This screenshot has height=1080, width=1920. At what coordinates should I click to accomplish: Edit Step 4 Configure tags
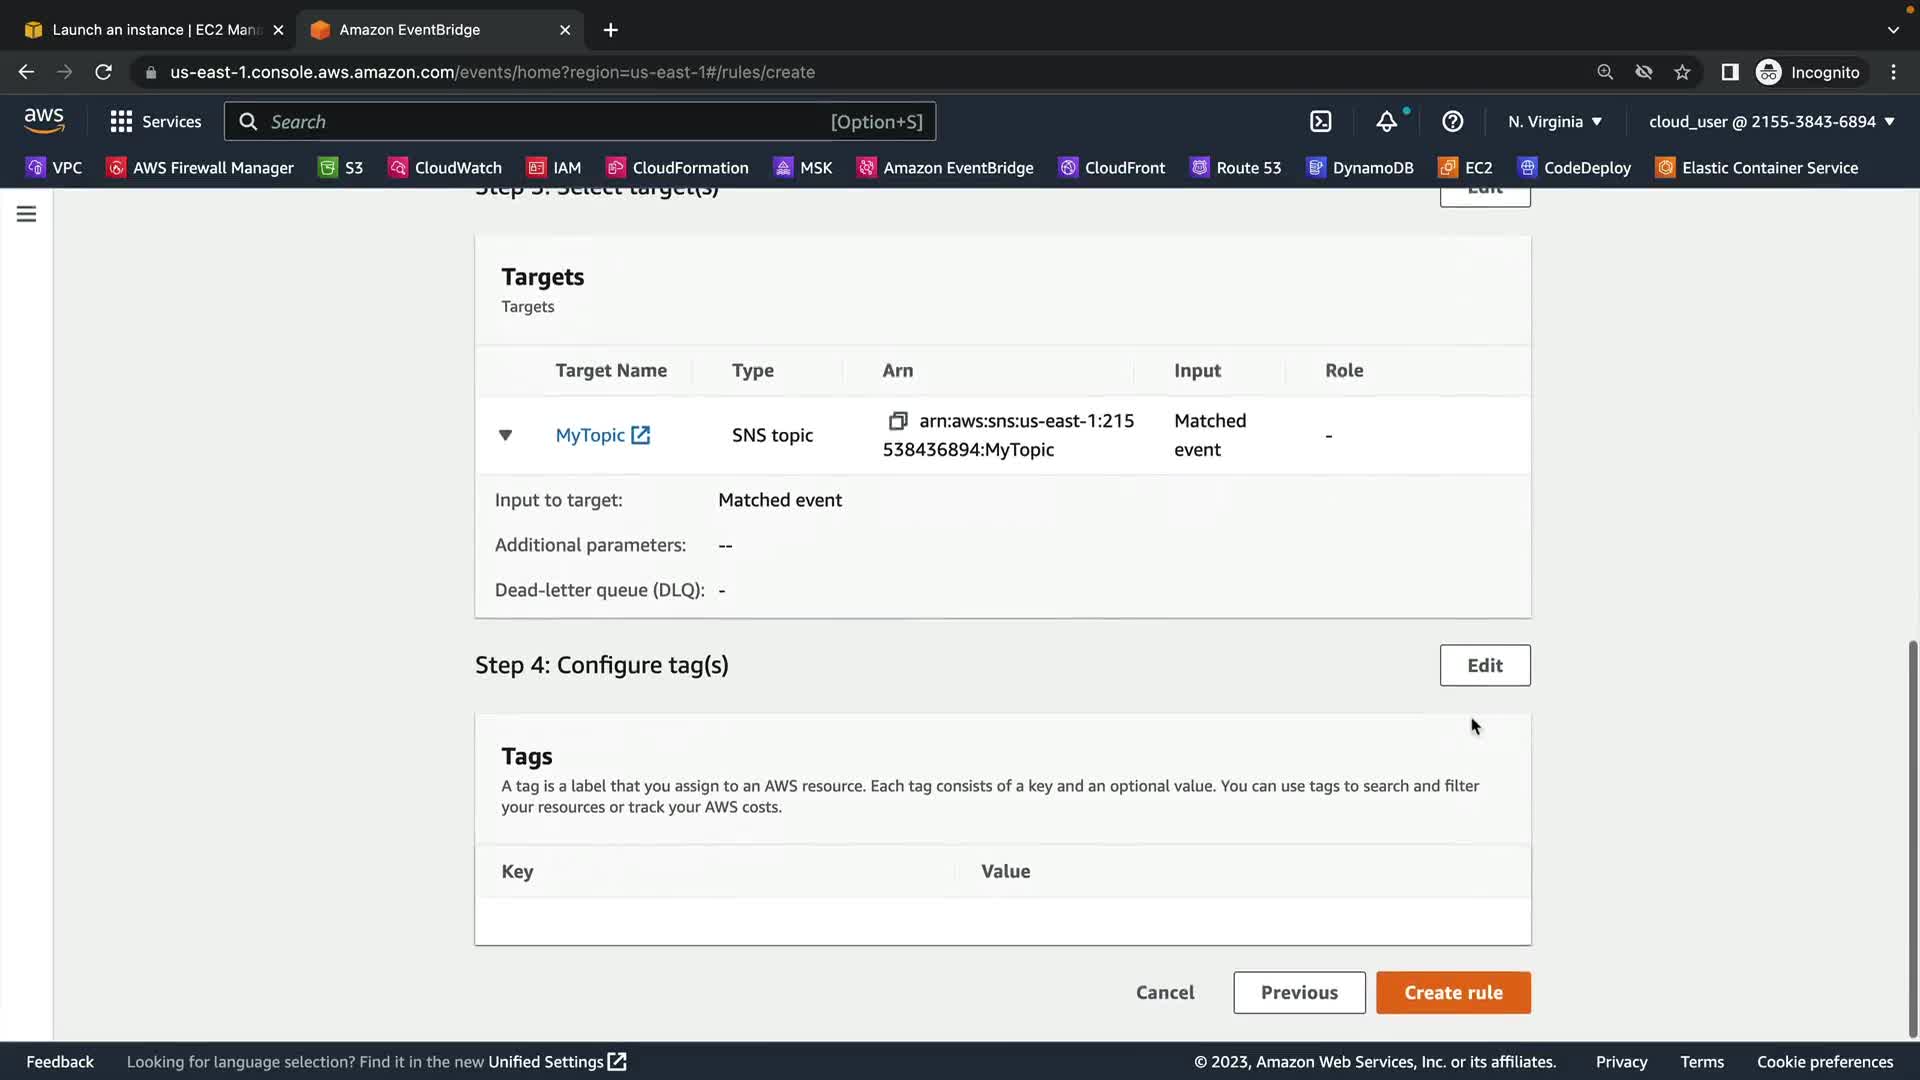coord(1484,665)
